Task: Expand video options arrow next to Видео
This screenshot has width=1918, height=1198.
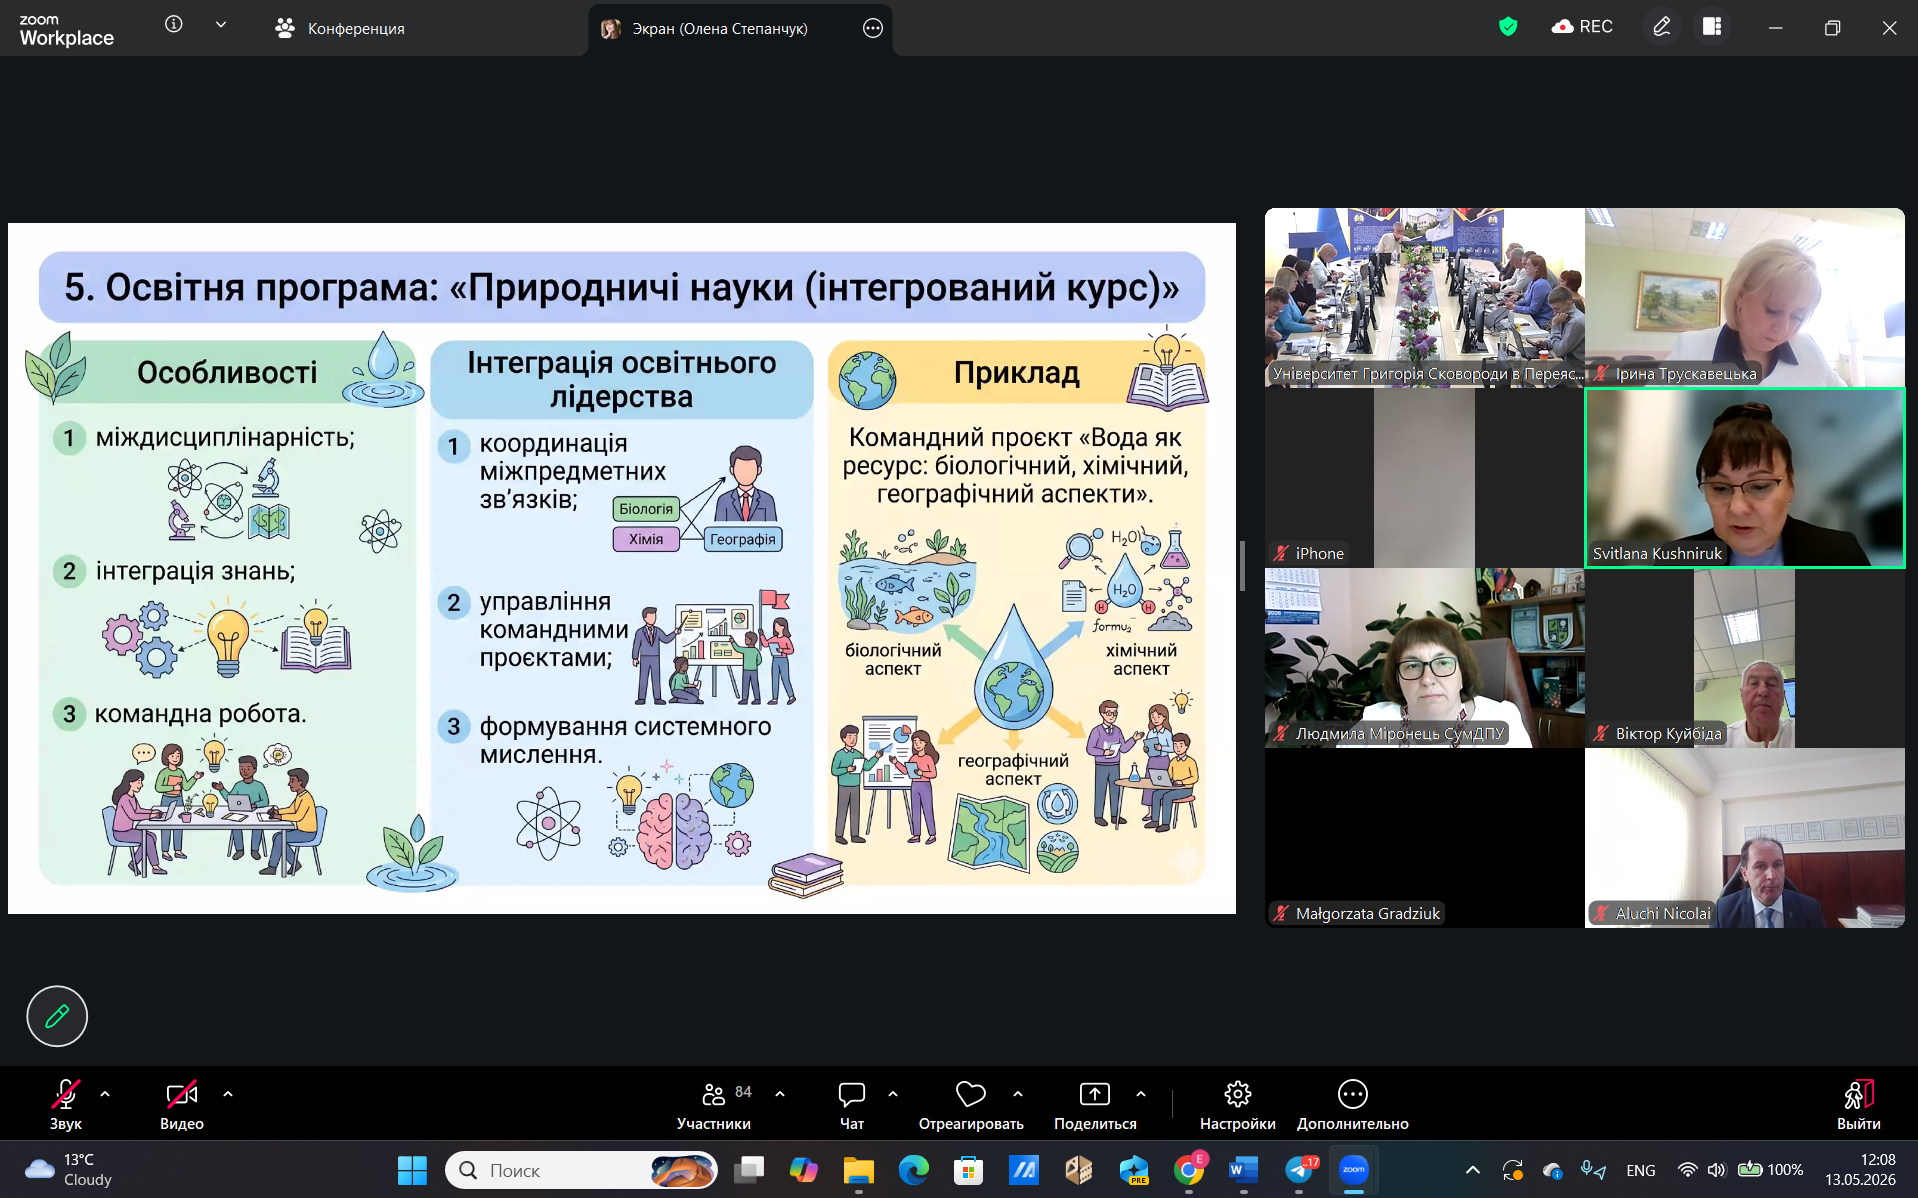Action: click(228, 1094)
